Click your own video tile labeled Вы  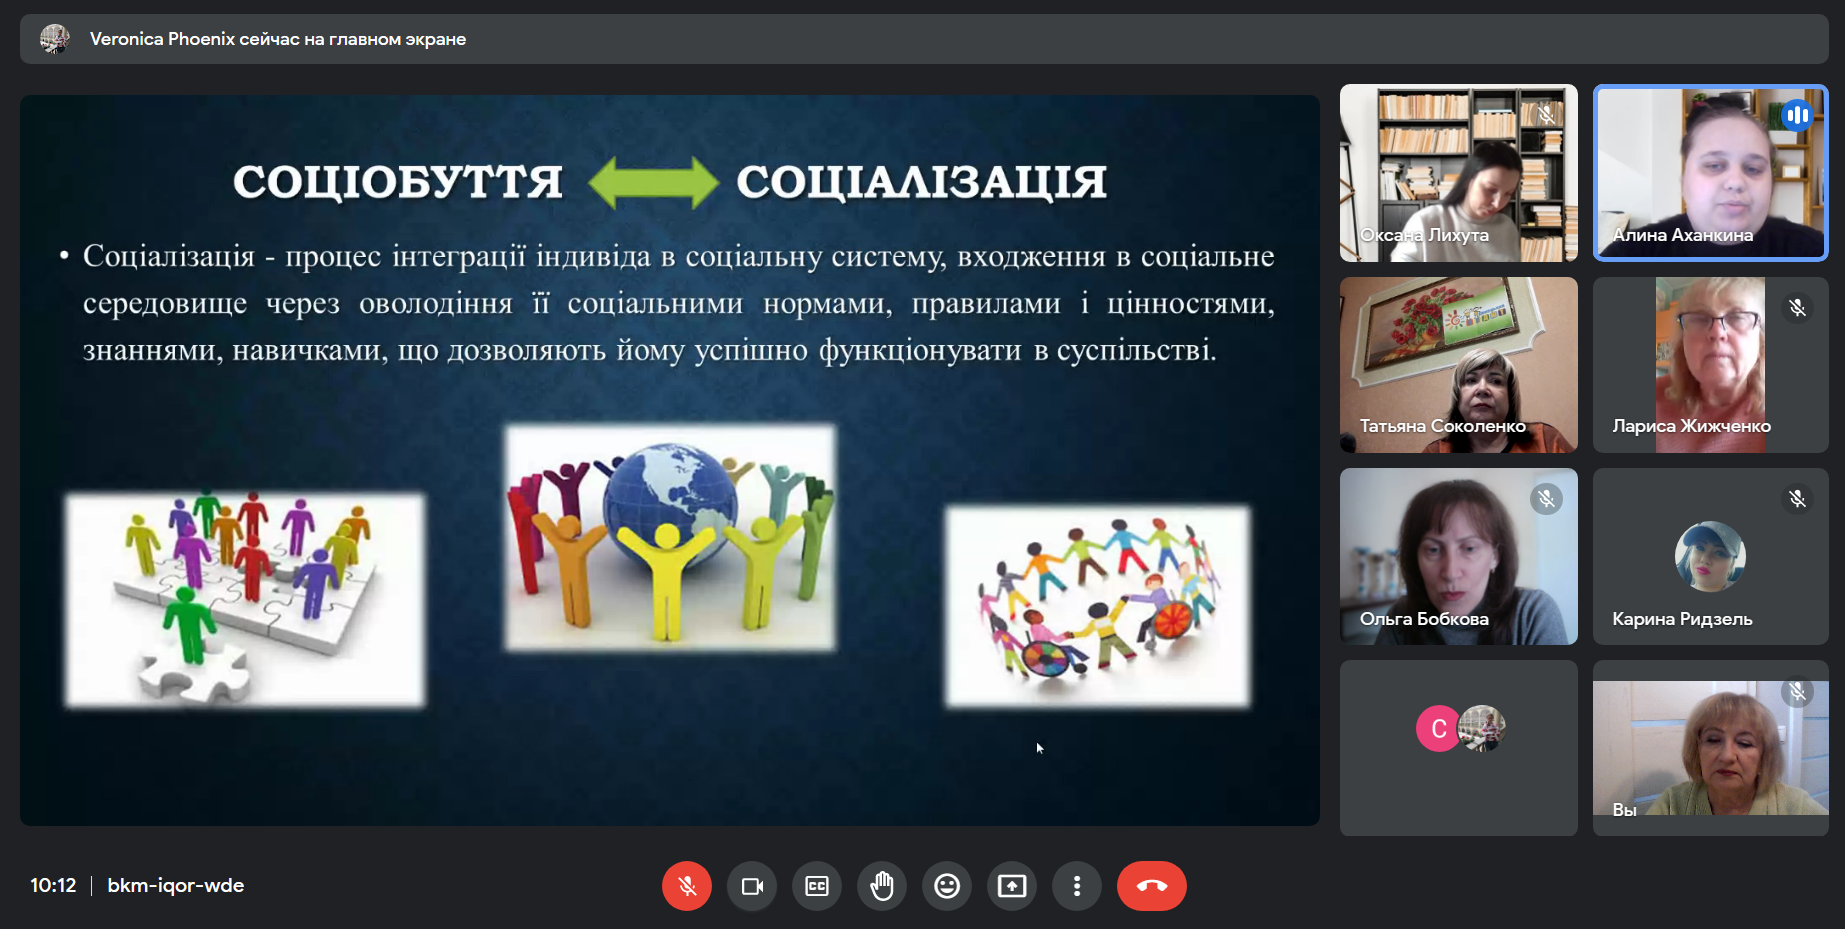[1710, 747]
